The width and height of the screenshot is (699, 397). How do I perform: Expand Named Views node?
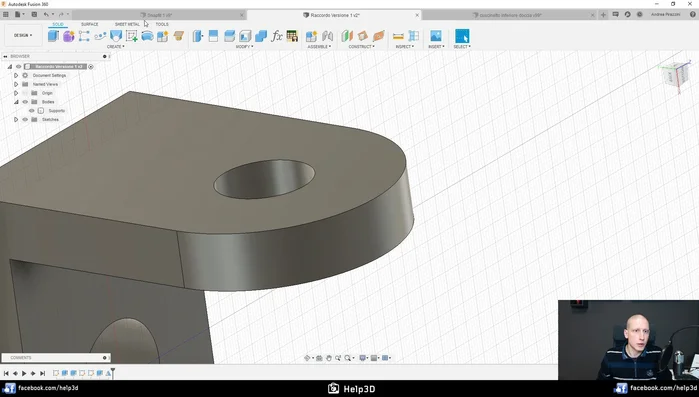[x=16, y=84]
